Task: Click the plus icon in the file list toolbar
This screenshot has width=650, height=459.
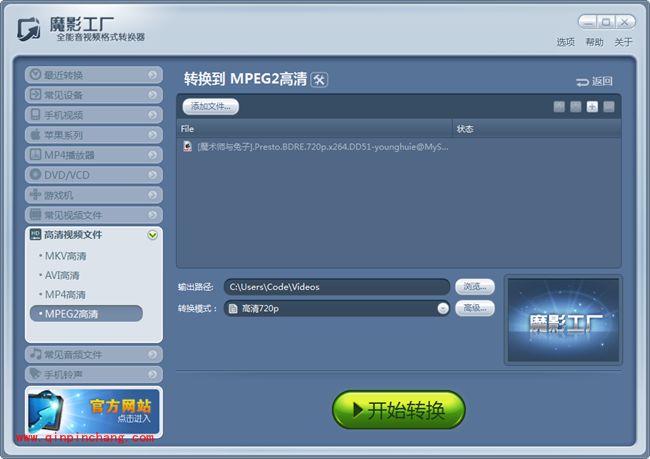Action: tap(592, 107)
